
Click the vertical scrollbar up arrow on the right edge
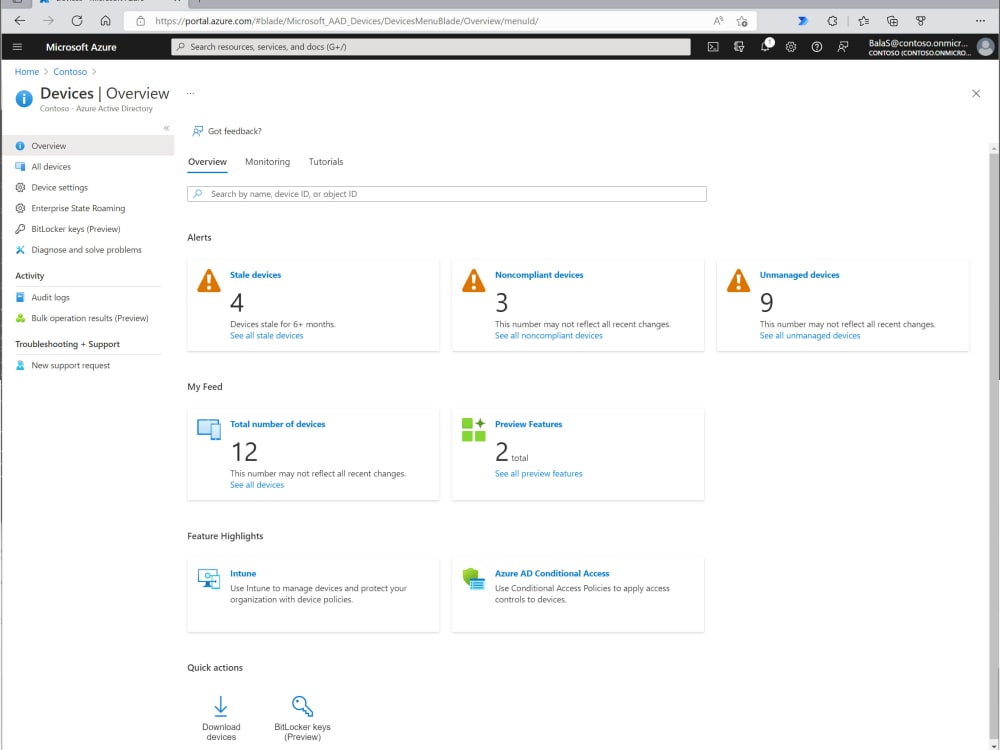click(994, 149)
